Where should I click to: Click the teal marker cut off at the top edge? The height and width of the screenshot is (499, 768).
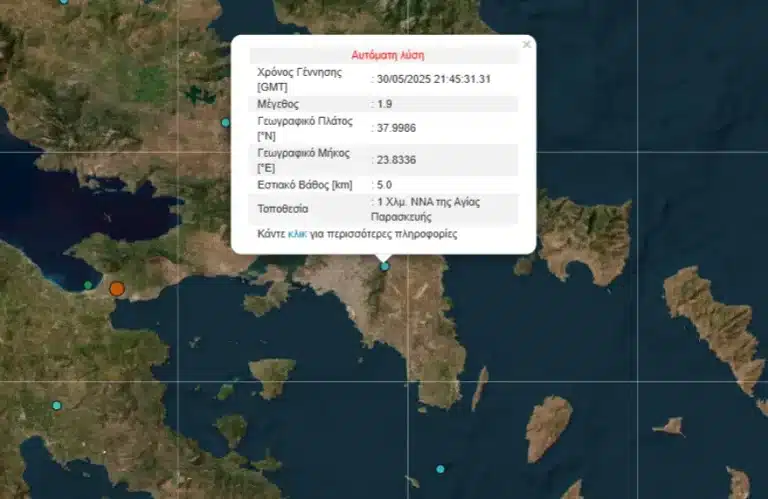point(64,2)
